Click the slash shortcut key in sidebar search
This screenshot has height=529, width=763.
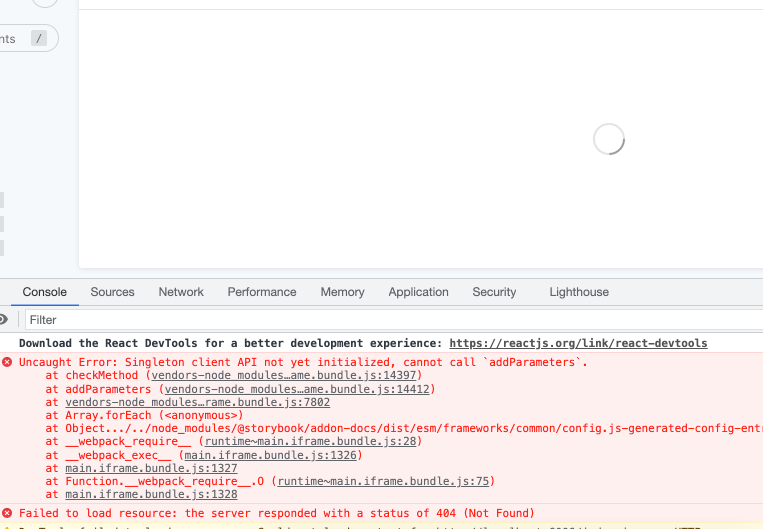click(39, 38)
